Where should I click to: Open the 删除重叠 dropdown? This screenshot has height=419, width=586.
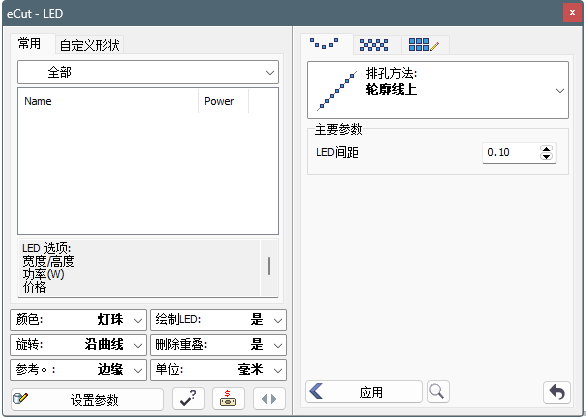pyautogui.click(x=218, y=345)
